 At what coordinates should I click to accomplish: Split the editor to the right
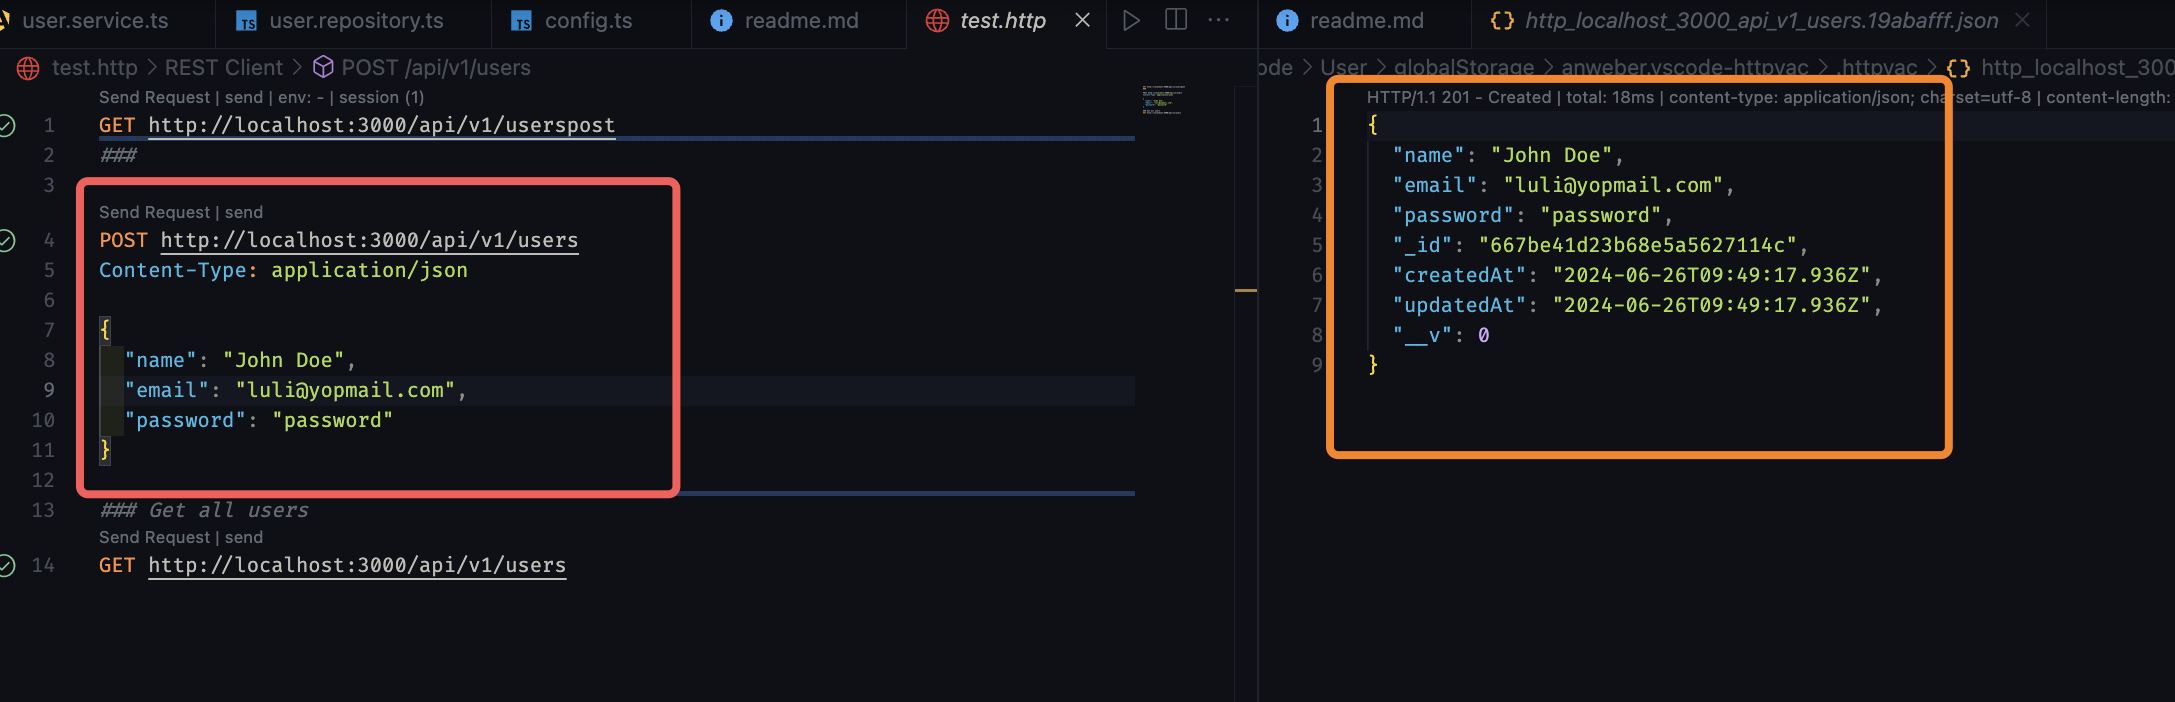pyautogui.click(x=1176, y=20)
